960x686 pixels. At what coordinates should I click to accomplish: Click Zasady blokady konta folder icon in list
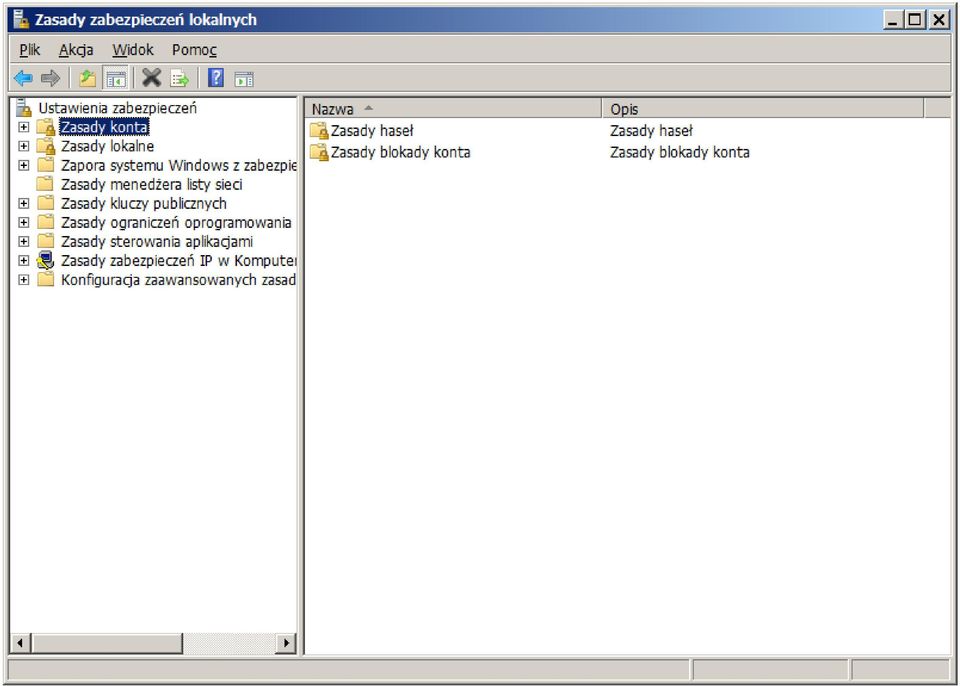(x=319, y=152)
